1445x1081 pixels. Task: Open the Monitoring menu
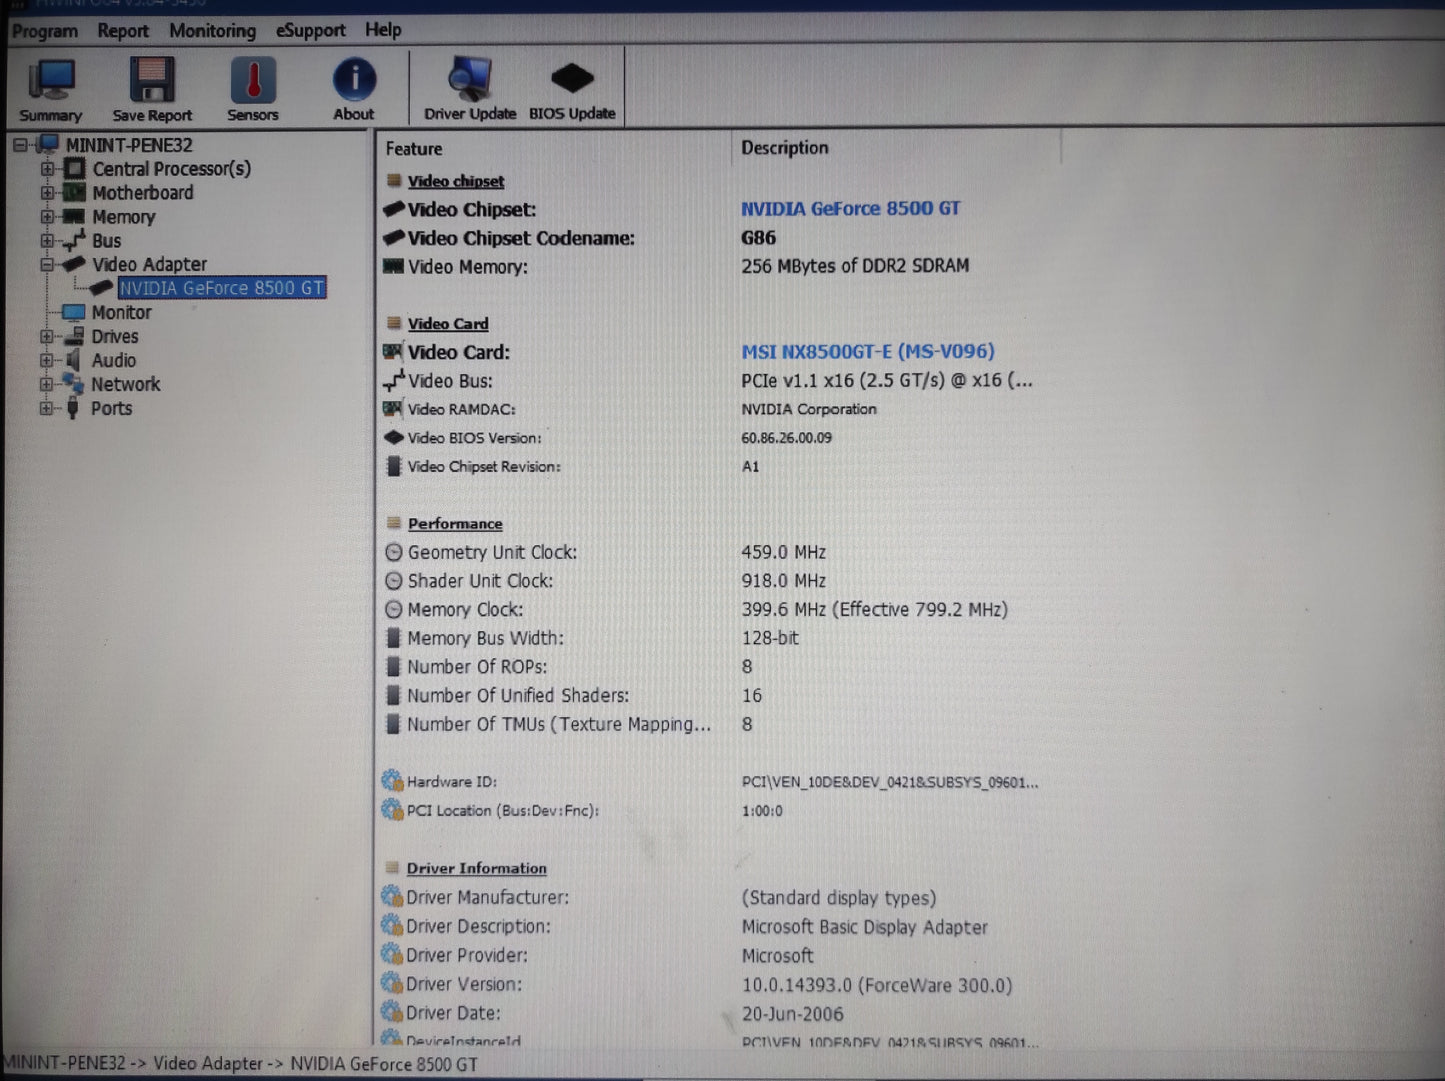pos(212,31)
